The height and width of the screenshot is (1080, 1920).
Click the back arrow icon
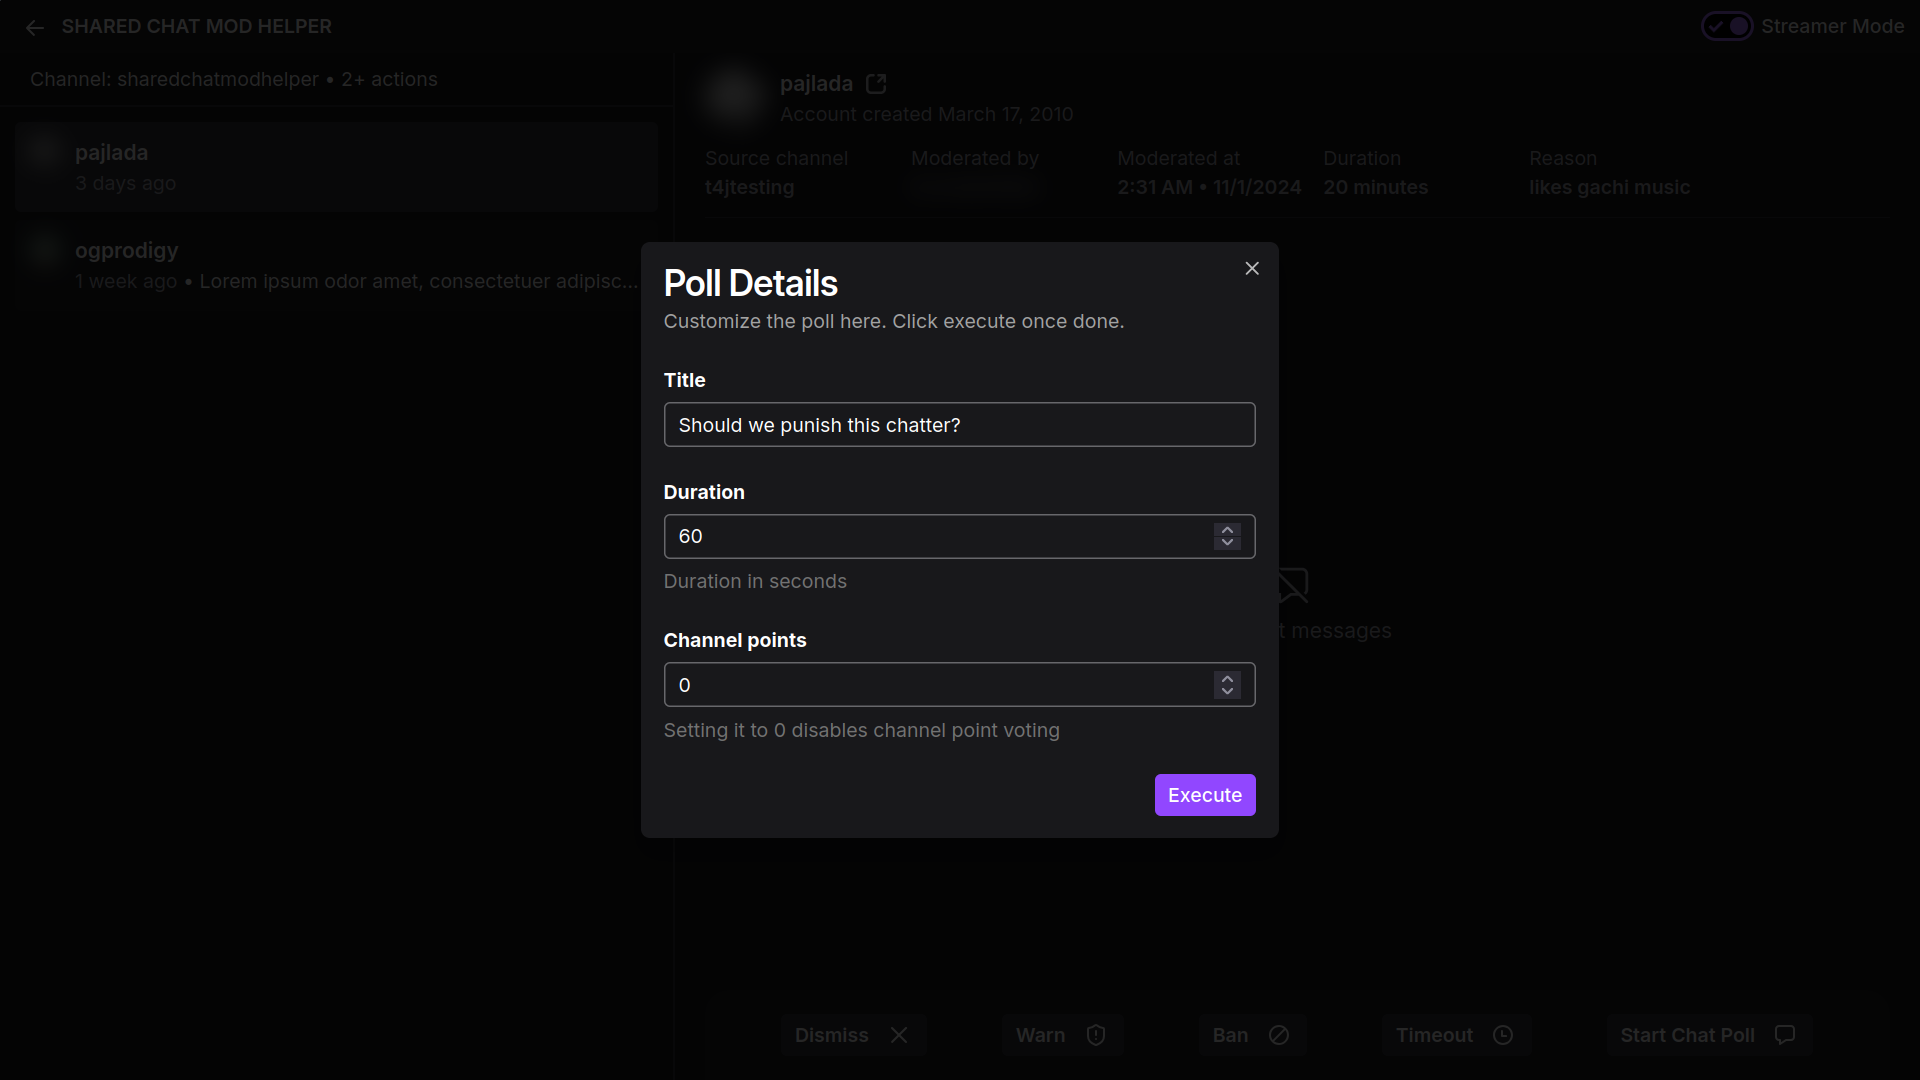click(x=35, y=28)
